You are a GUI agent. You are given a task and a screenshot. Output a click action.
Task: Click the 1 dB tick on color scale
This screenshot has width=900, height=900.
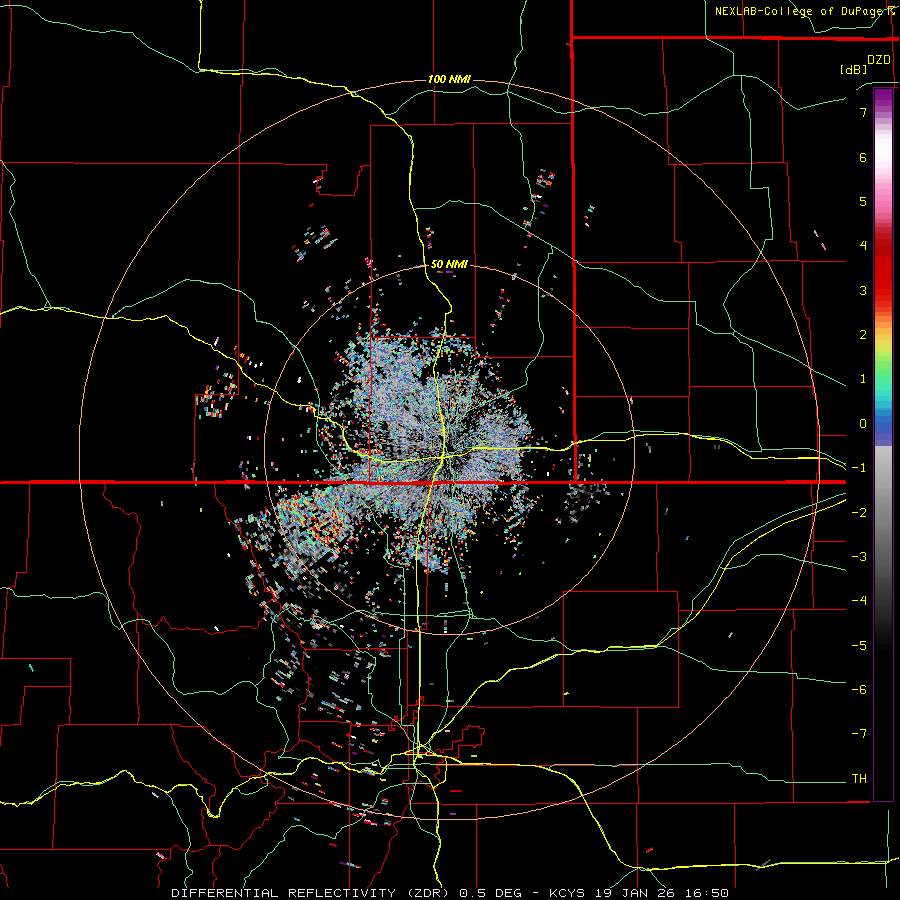coord(863,379)
